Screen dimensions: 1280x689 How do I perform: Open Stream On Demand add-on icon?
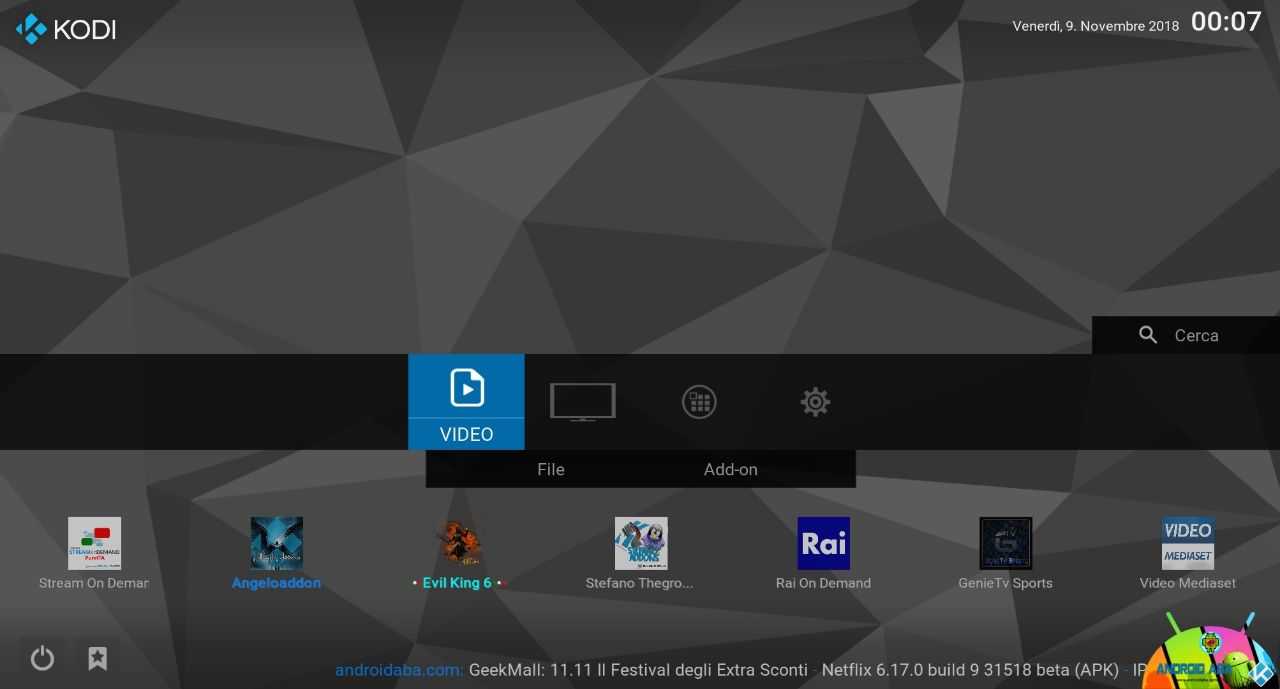pos(94,543)
